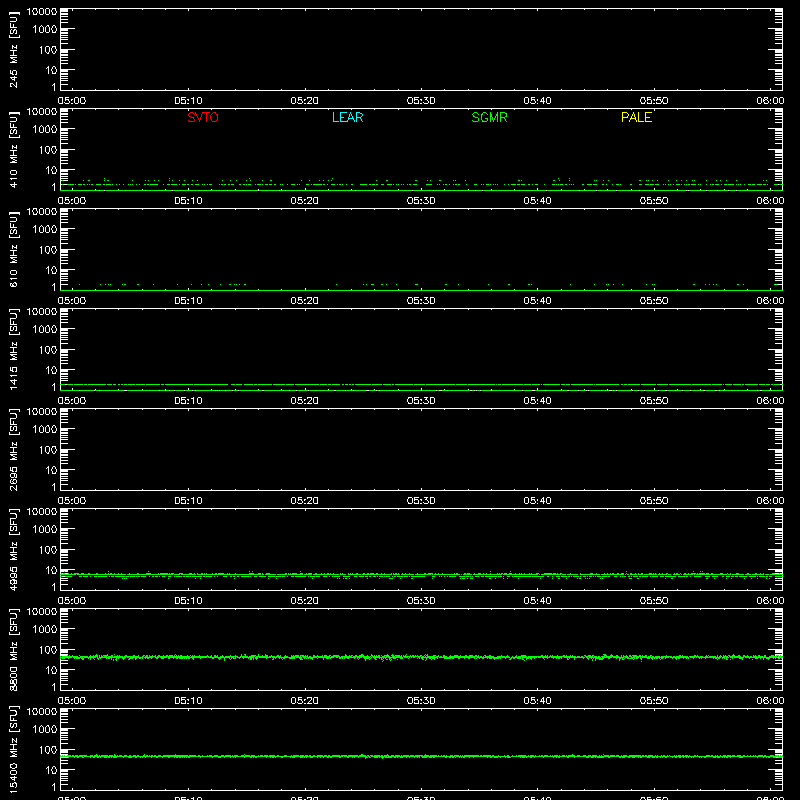Click the 8800 MHz [SFU] axis title
The width and height of the screenshot is (800, 800).
pyautogui.click(x=13, y=650)
